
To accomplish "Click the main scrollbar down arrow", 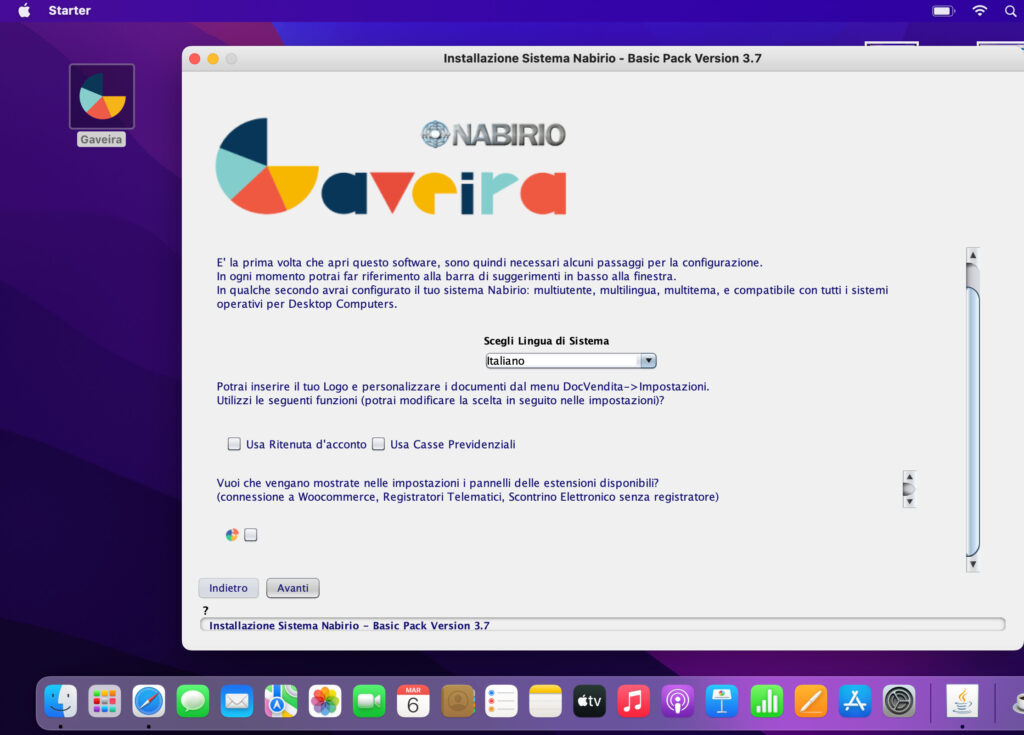I will (x=972, y=564).
